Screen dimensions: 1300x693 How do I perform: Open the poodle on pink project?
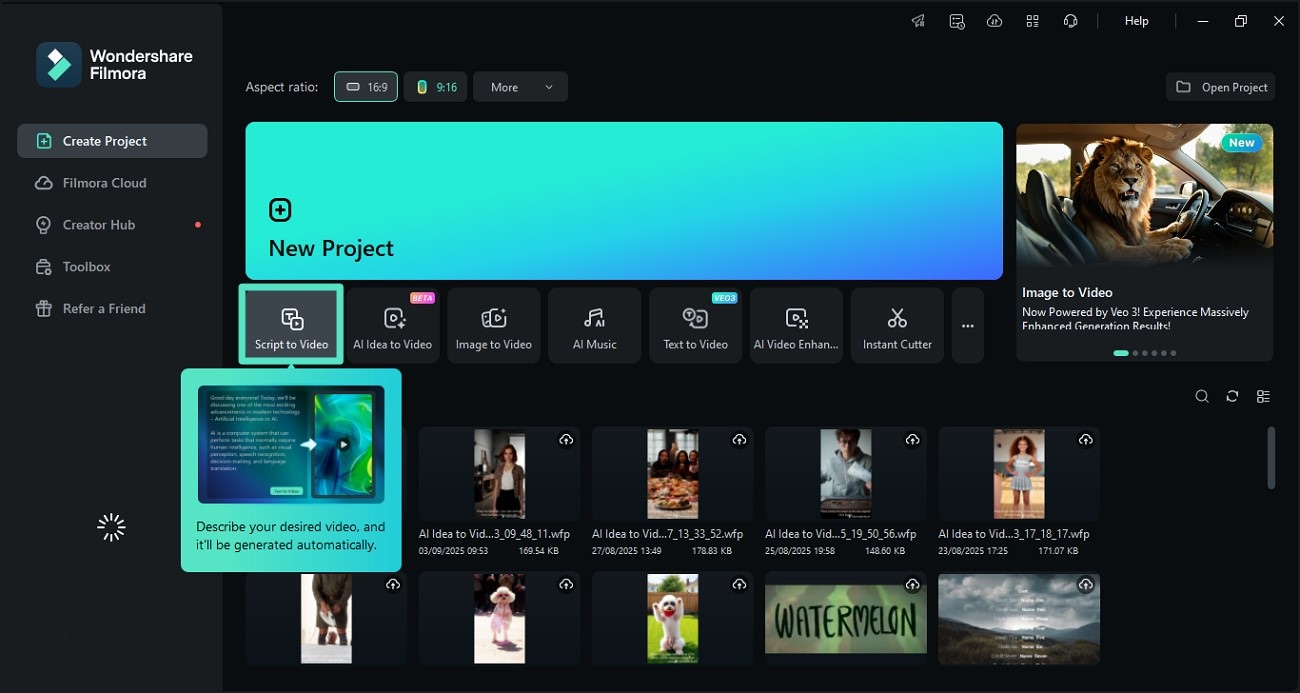(499, 619)
